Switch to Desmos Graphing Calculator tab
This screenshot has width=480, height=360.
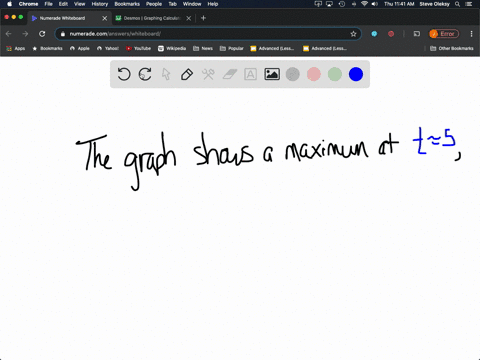[x=152, y=18]
